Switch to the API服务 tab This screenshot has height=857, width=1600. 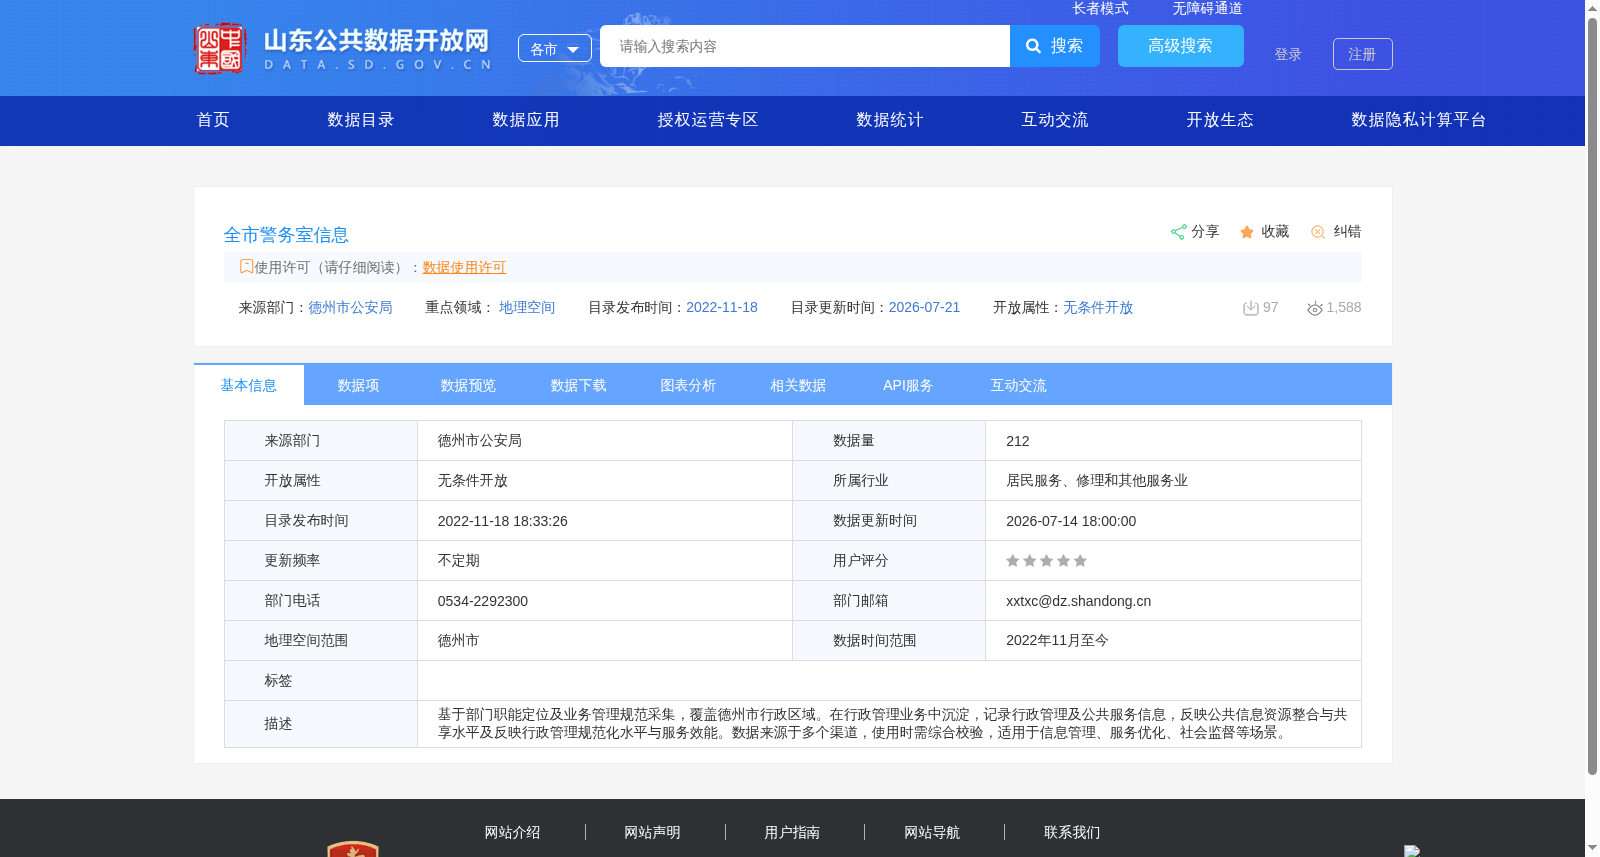pyautogui.click(x=909, y=385)
